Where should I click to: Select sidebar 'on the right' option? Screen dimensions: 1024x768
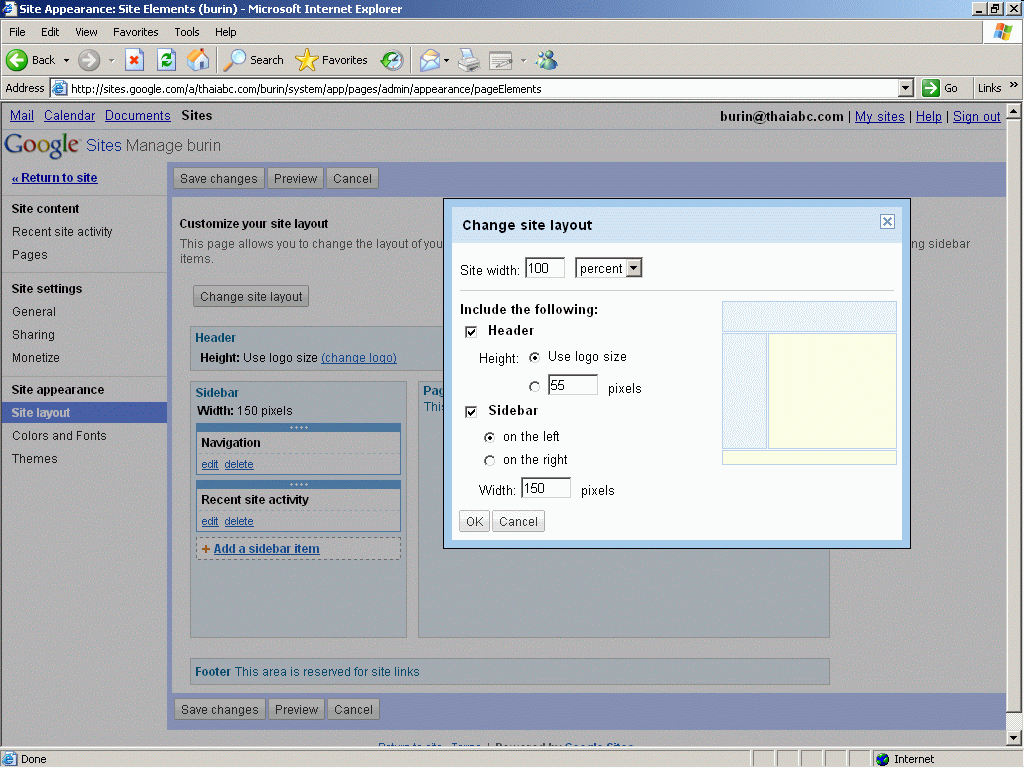pyautogui.click(x=489, y=460)
